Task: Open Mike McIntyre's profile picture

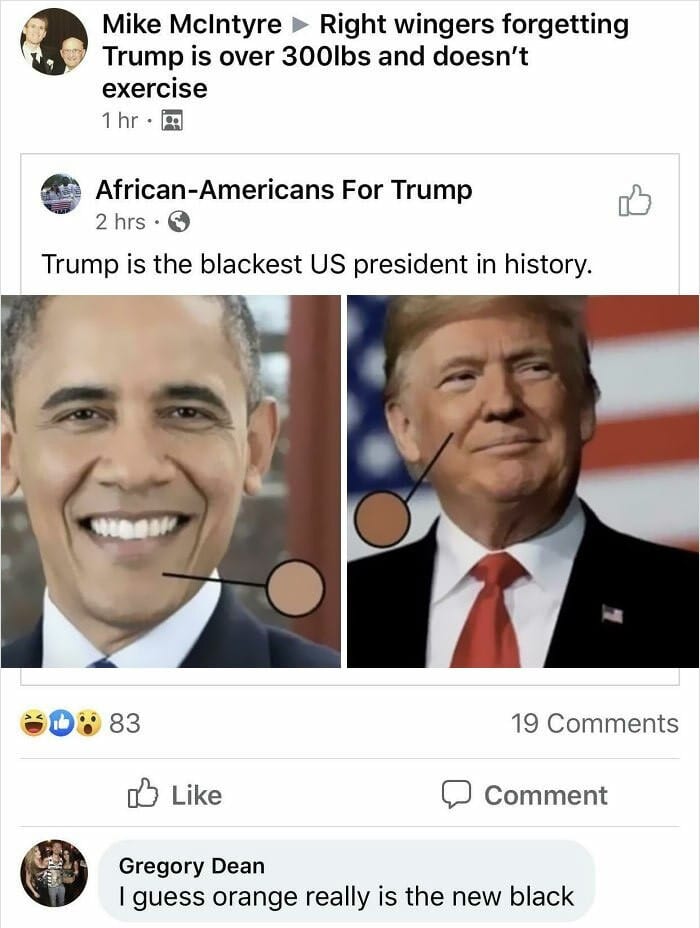Action: click(x=54, y=42)
